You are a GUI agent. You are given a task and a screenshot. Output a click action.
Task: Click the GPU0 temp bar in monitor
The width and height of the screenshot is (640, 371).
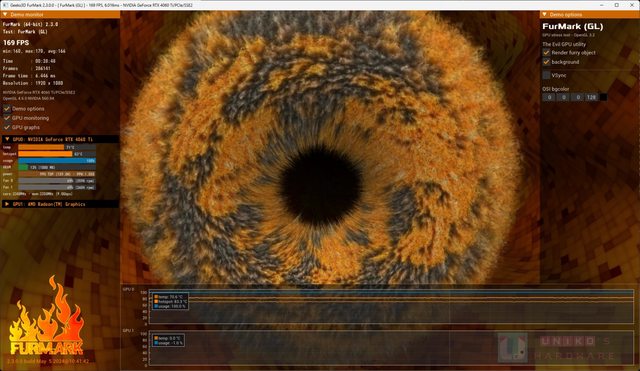coord(57,147)
